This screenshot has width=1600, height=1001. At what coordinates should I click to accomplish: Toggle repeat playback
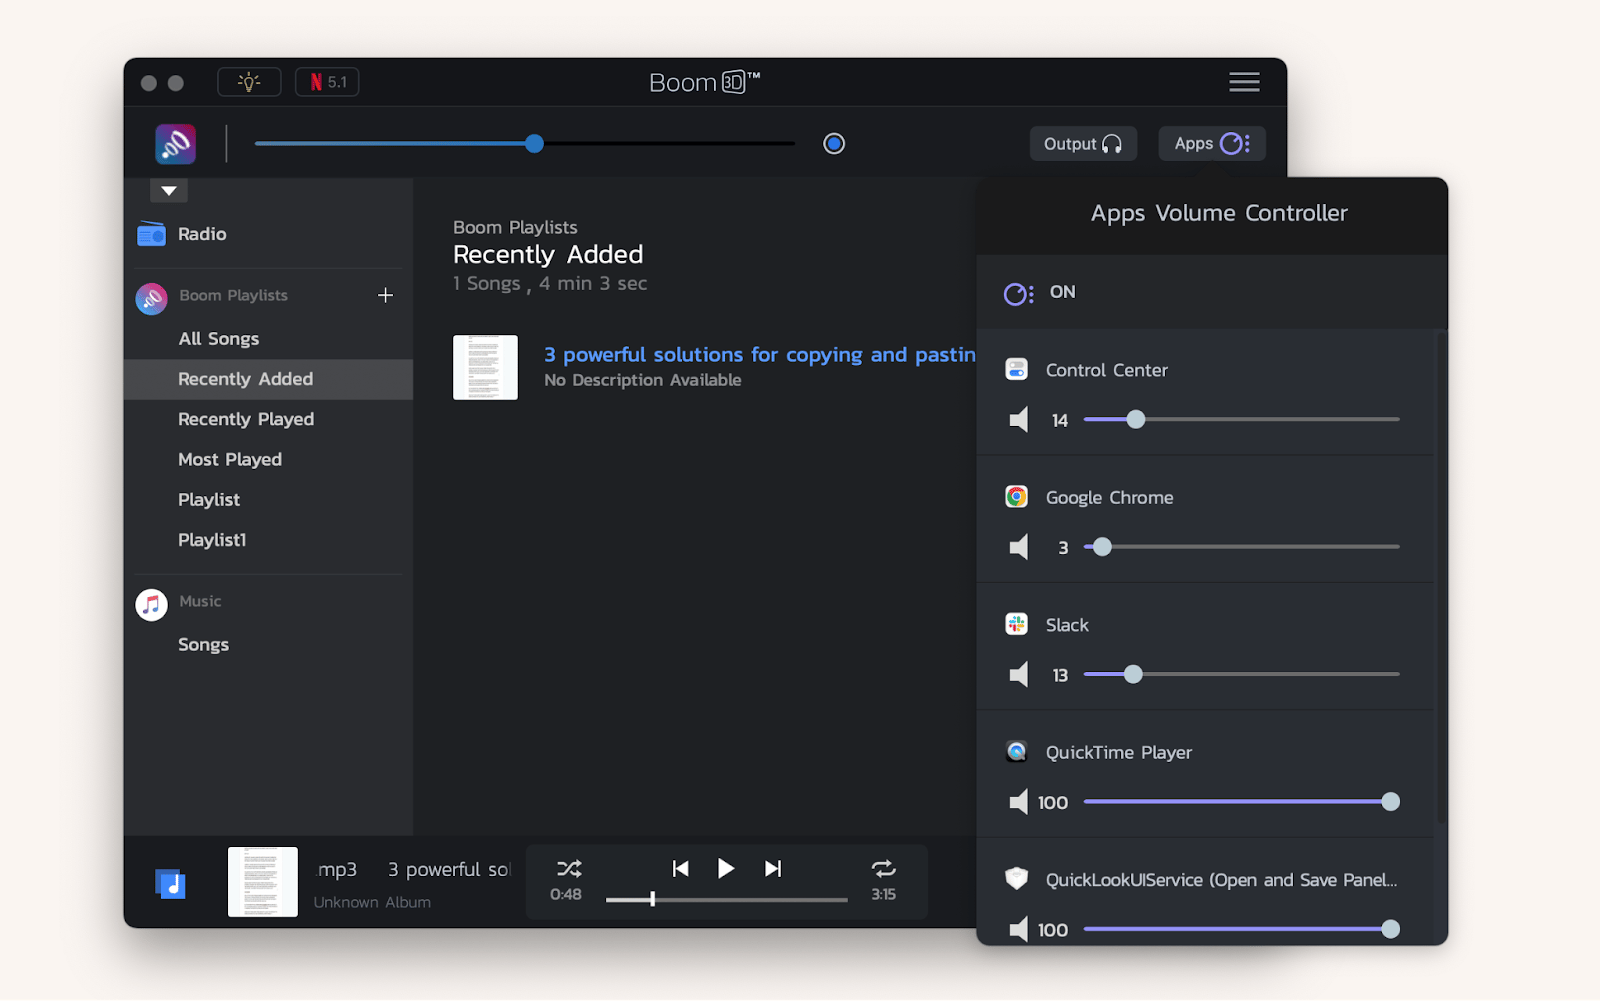point(883,868)
